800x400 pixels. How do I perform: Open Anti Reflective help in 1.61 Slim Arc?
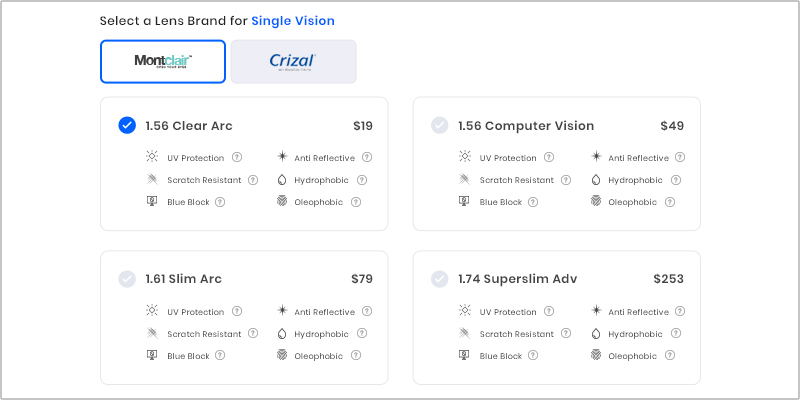pos(367,311)
